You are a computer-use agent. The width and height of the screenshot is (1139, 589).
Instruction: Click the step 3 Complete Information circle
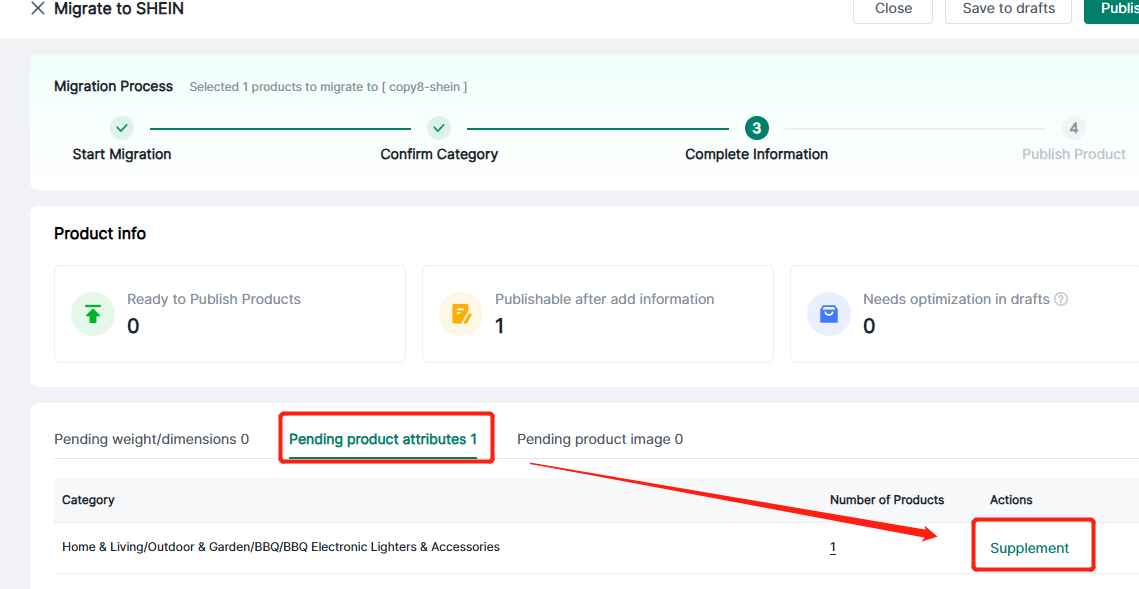pos(757,128)
